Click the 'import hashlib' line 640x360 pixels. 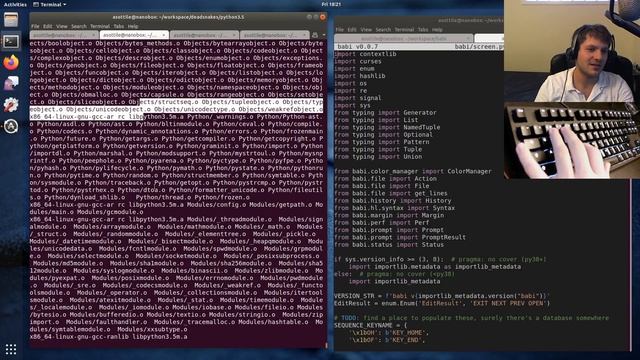[360, 76]
